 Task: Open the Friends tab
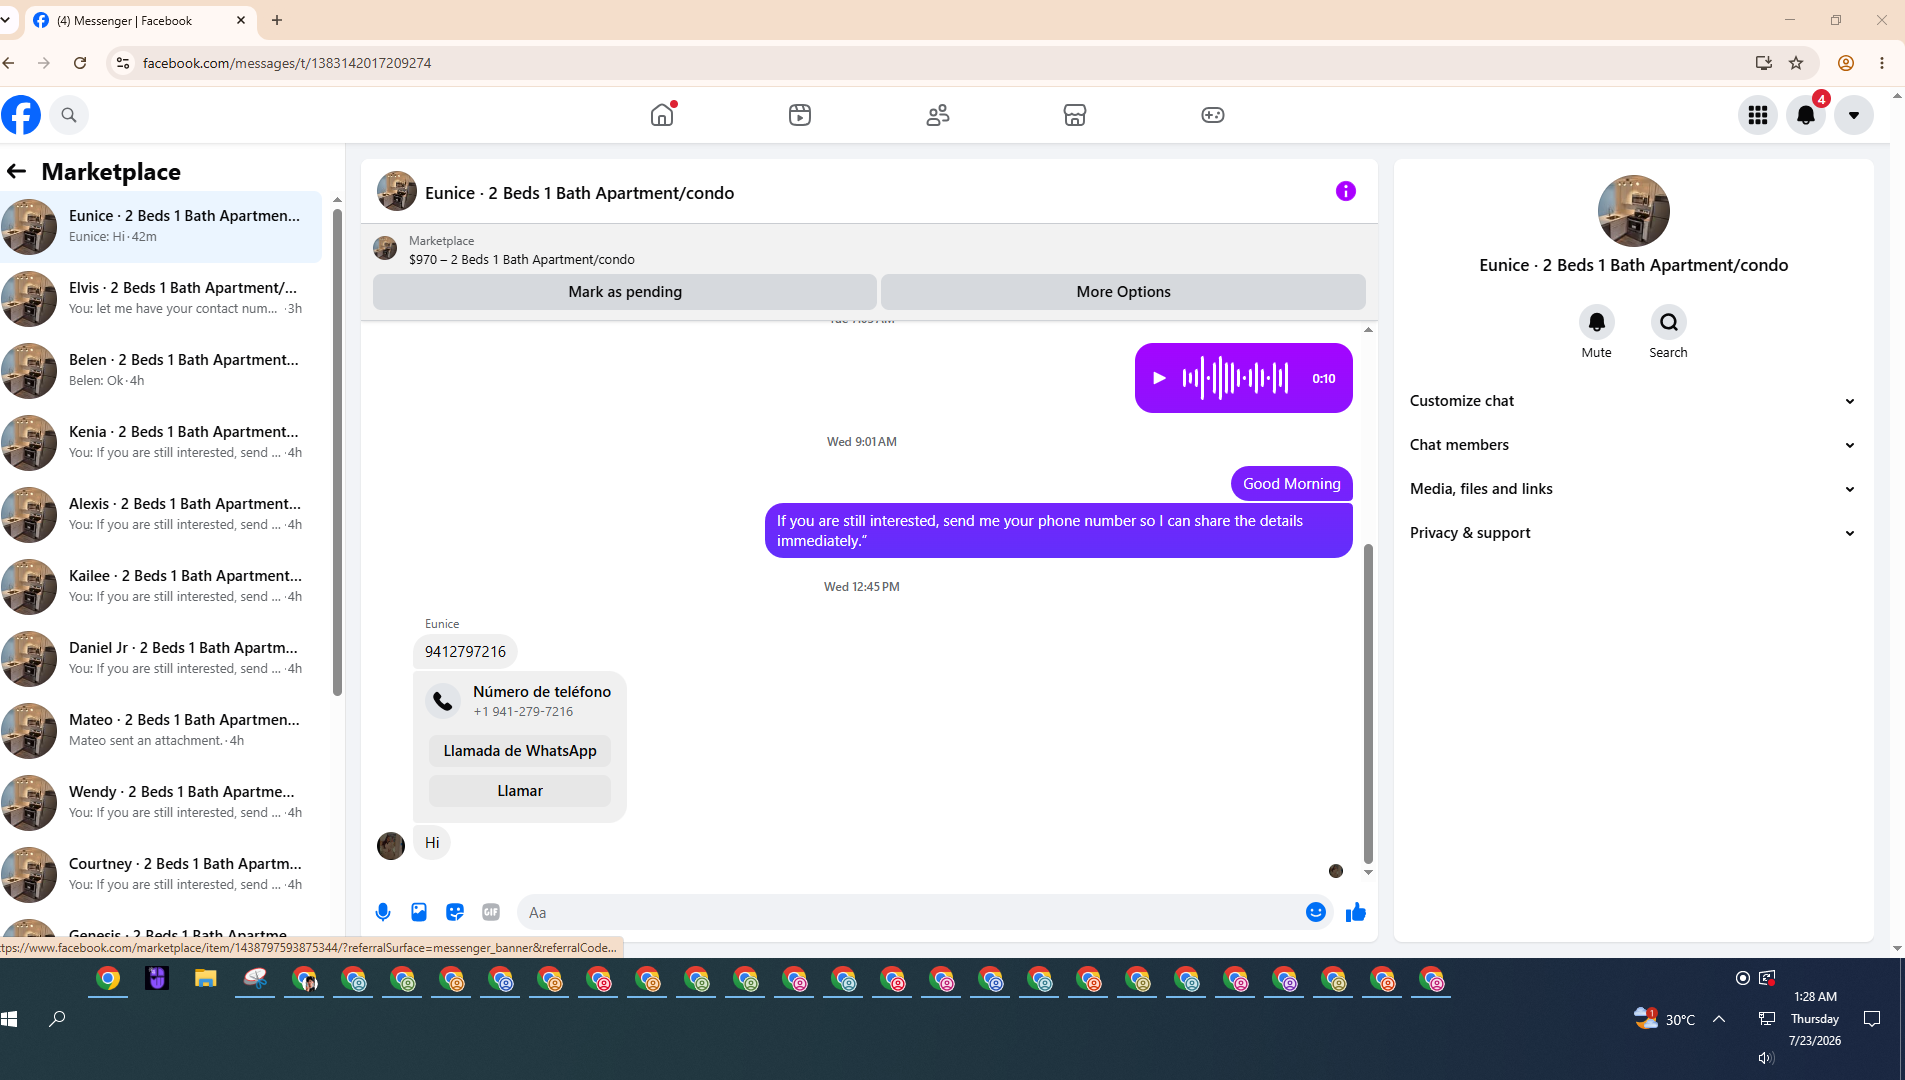938,115
